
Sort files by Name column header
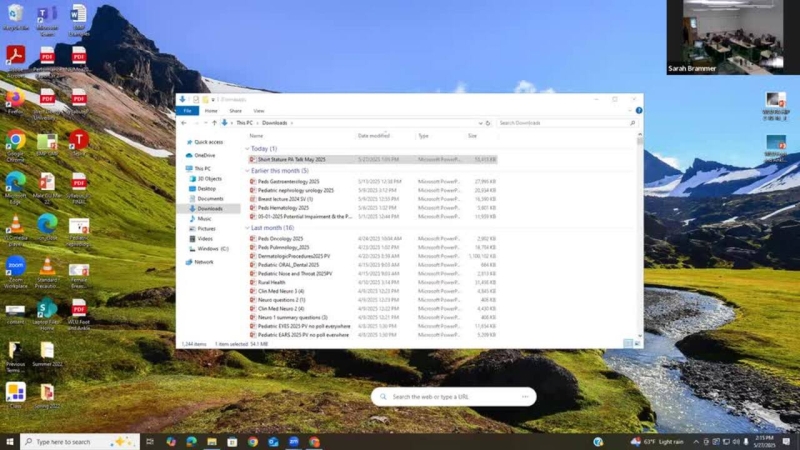[257, 135]
